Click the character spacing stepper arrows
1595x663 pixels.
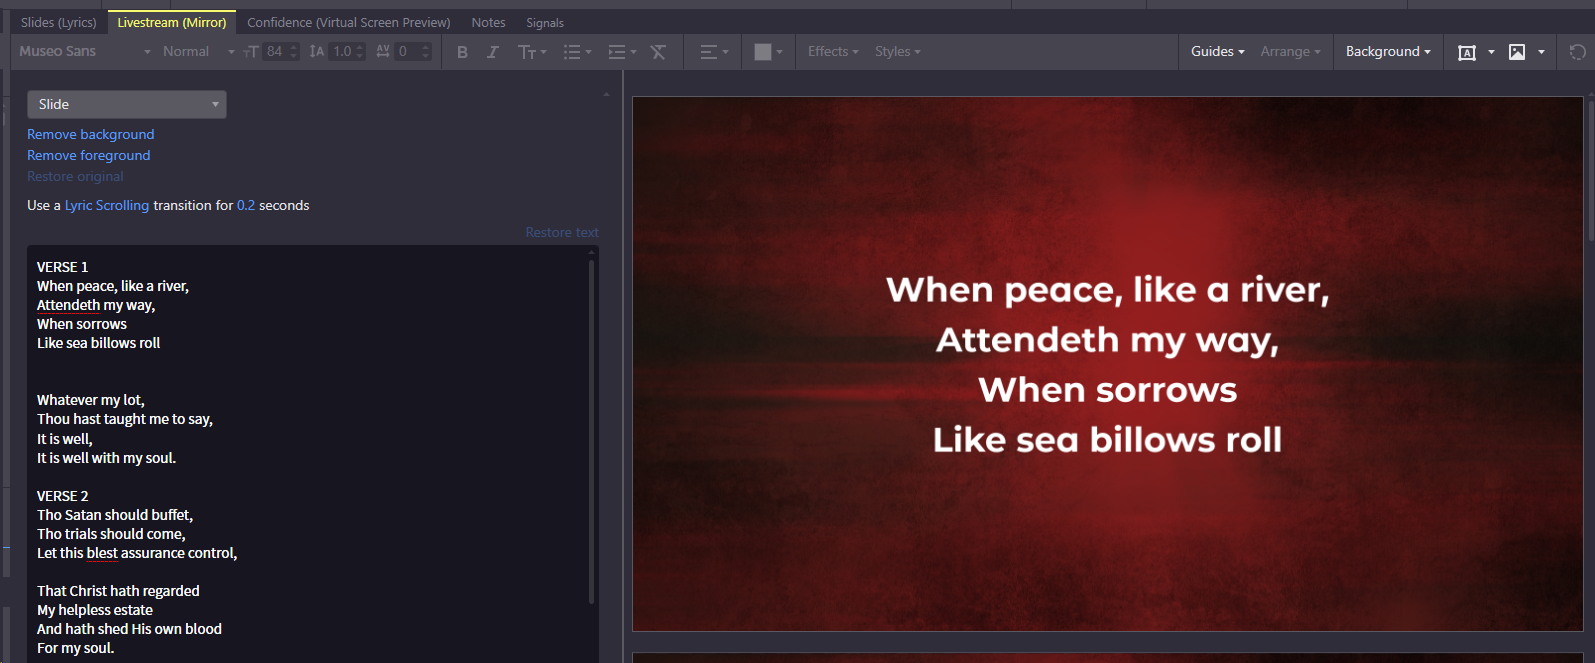[x=426, y=52]
